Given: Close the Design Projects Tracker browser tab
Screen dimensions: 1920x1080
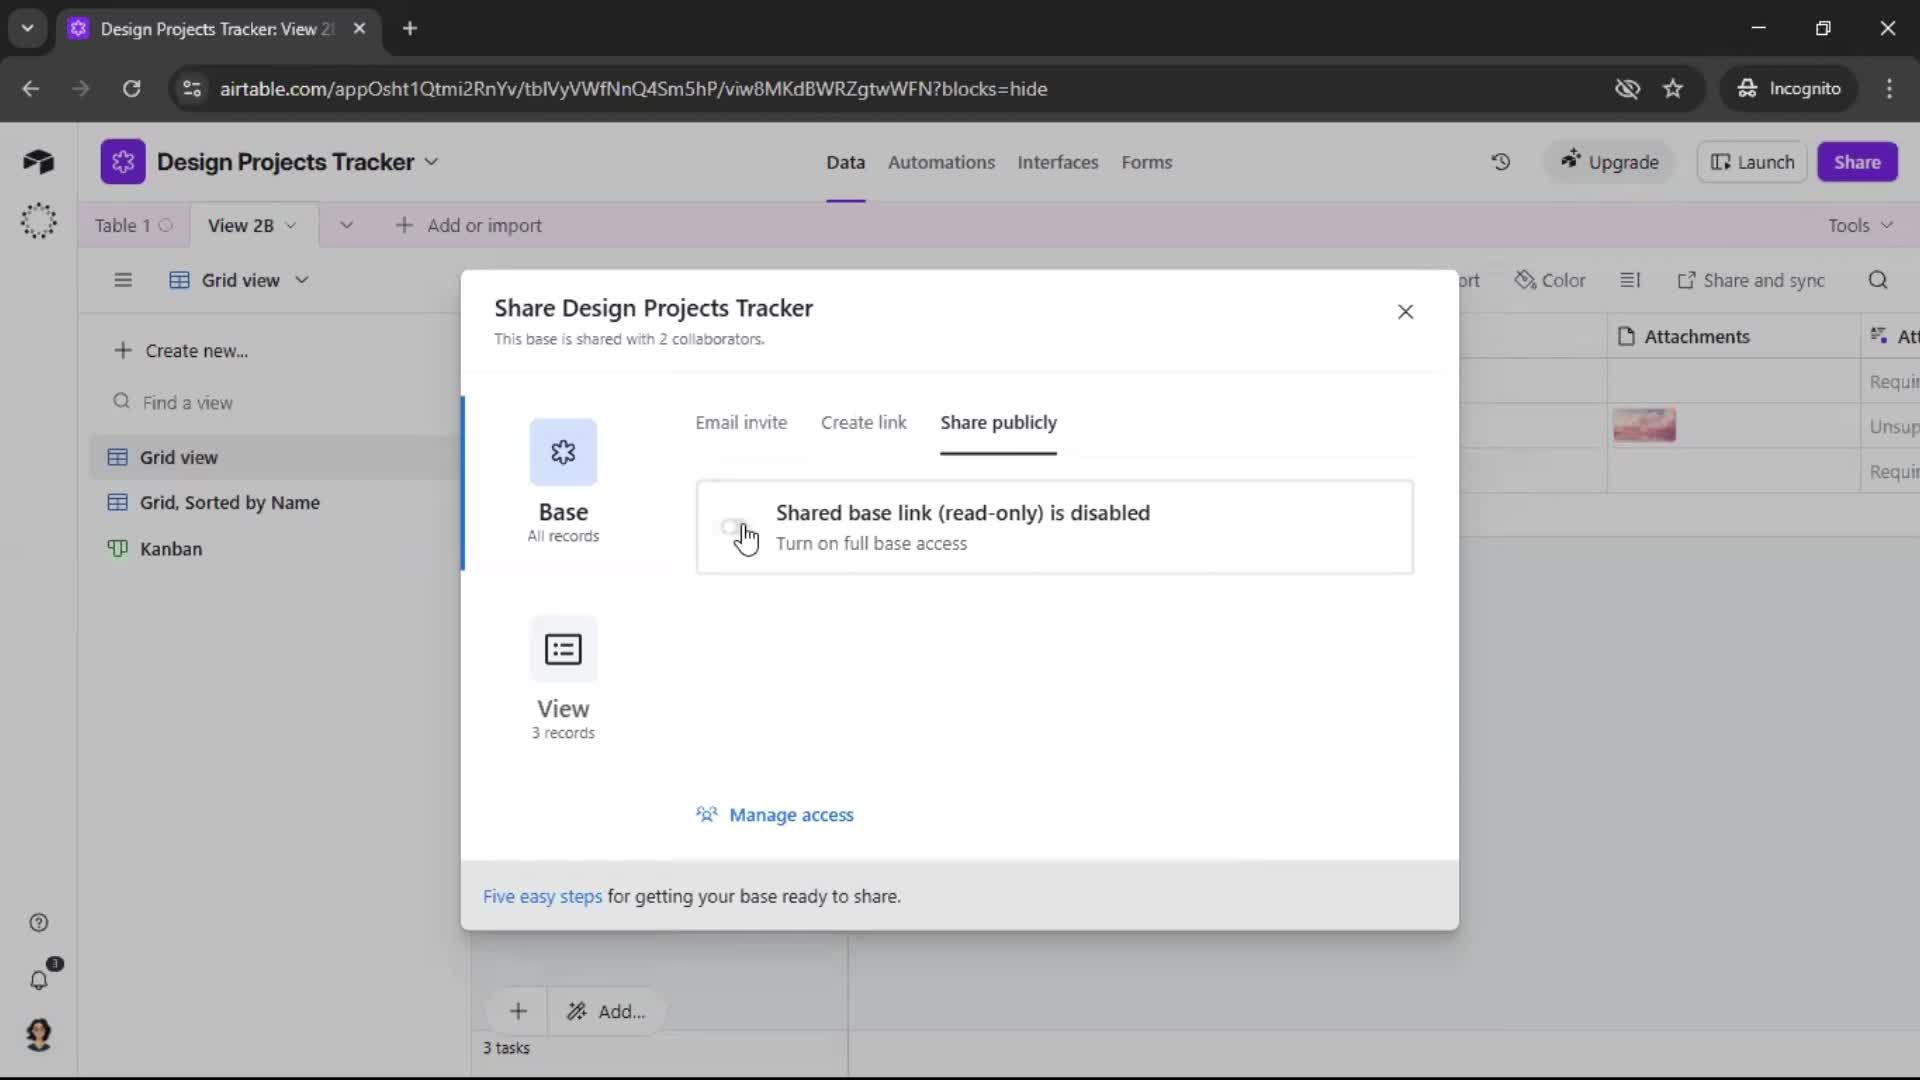Looking at the screenshot, I should (359, 28).
